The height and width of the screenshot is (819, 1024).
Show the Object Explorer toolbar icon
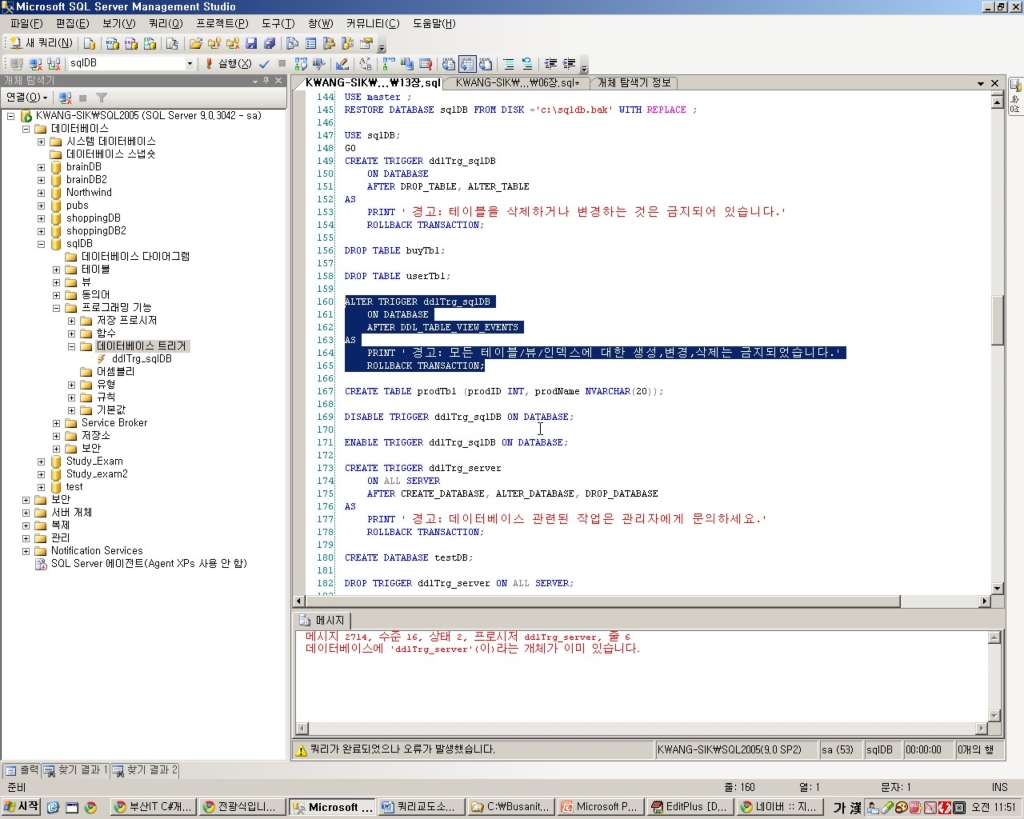click(329, 44)
